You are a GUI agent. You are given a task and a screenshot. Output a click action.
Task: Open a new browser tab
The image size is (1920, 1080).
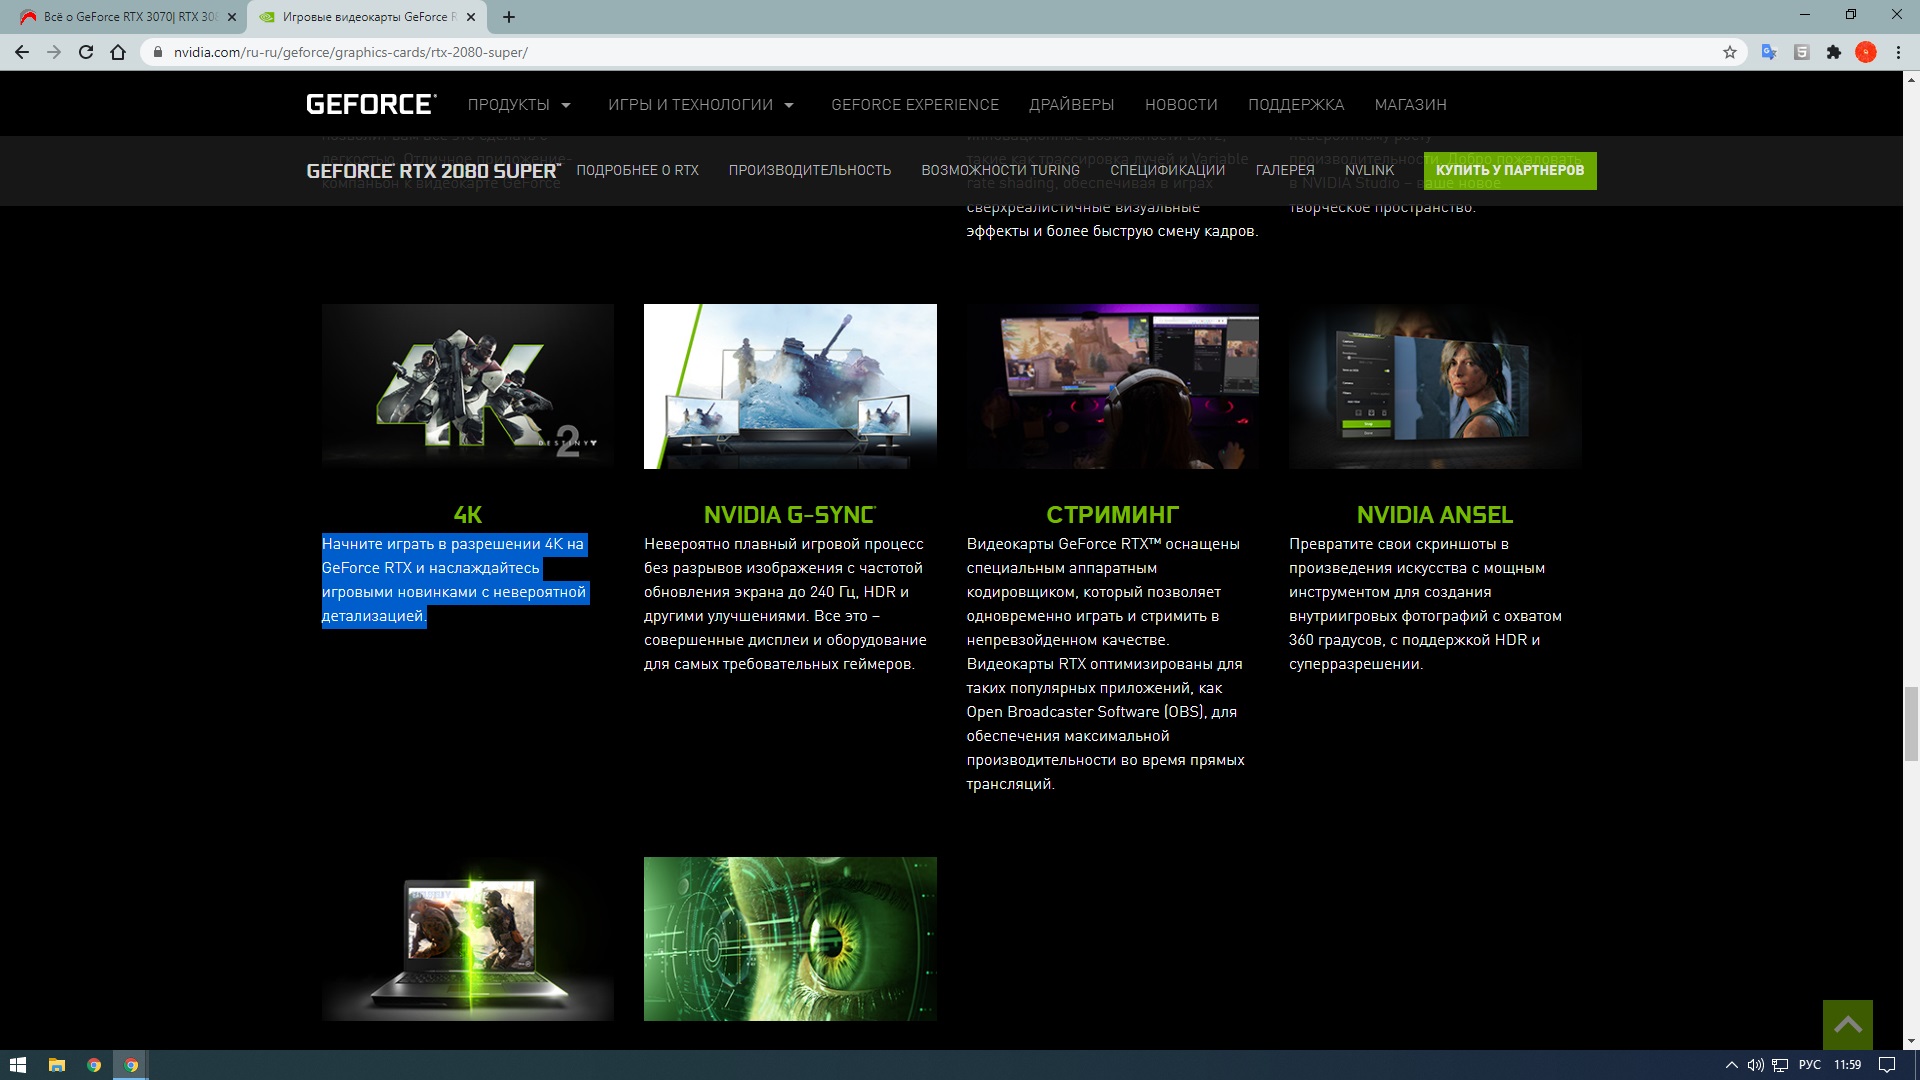click(x=509, y=17)
